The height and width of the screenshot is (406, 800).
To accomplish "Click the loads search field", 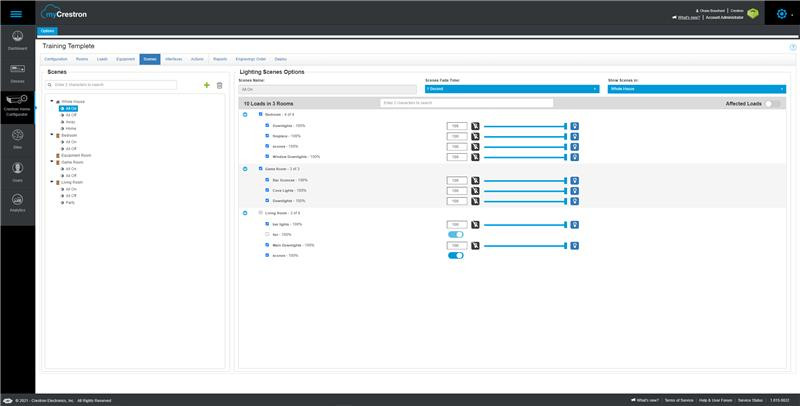I will pos(466,103).
